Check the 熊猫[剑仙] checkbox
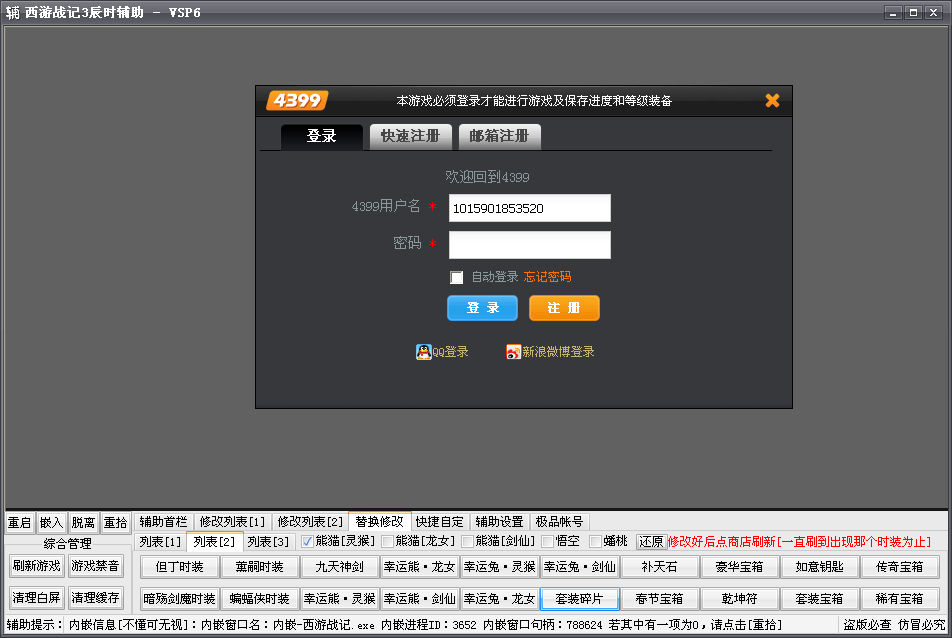Viewport: 952px width, 638px height. (x=468, y=541)
